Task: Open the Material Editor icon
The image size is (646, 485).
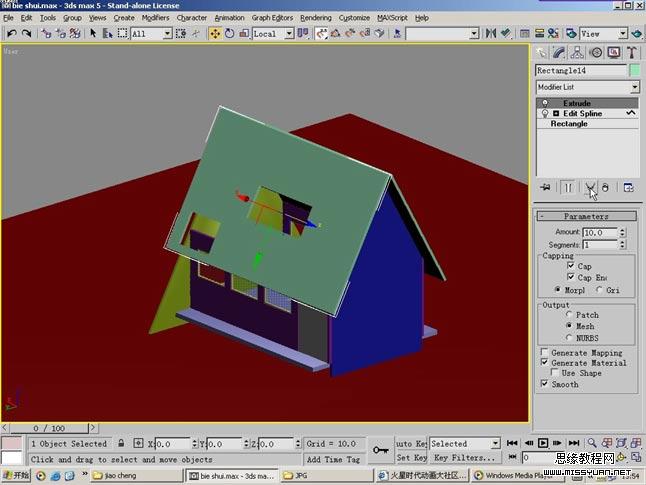Action: (x=553, y=33)
